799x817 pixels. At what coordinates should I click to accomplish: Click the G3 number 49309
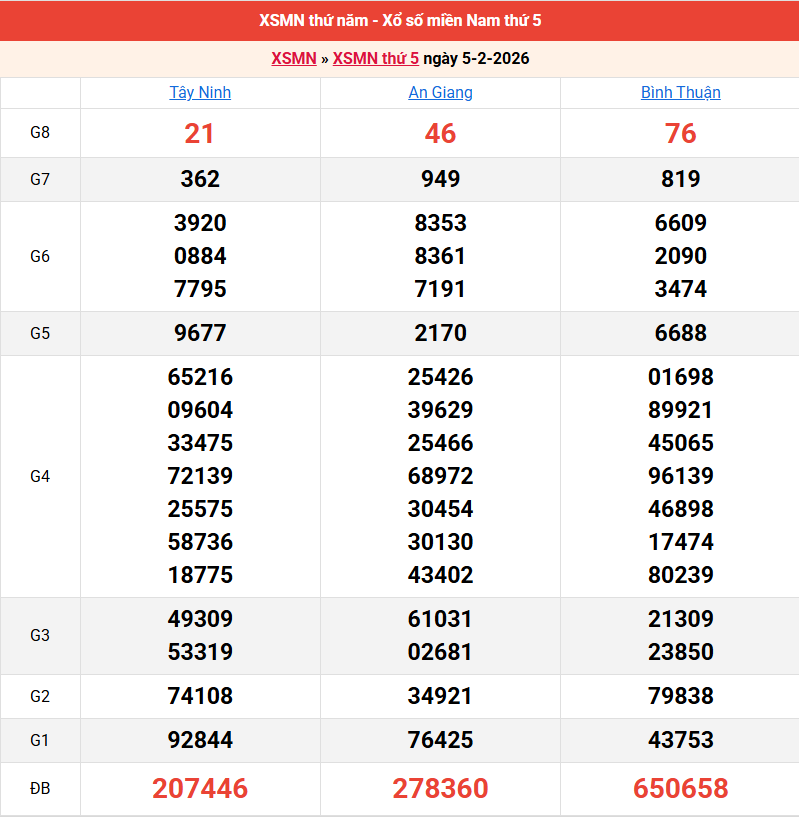pos(200,619)
